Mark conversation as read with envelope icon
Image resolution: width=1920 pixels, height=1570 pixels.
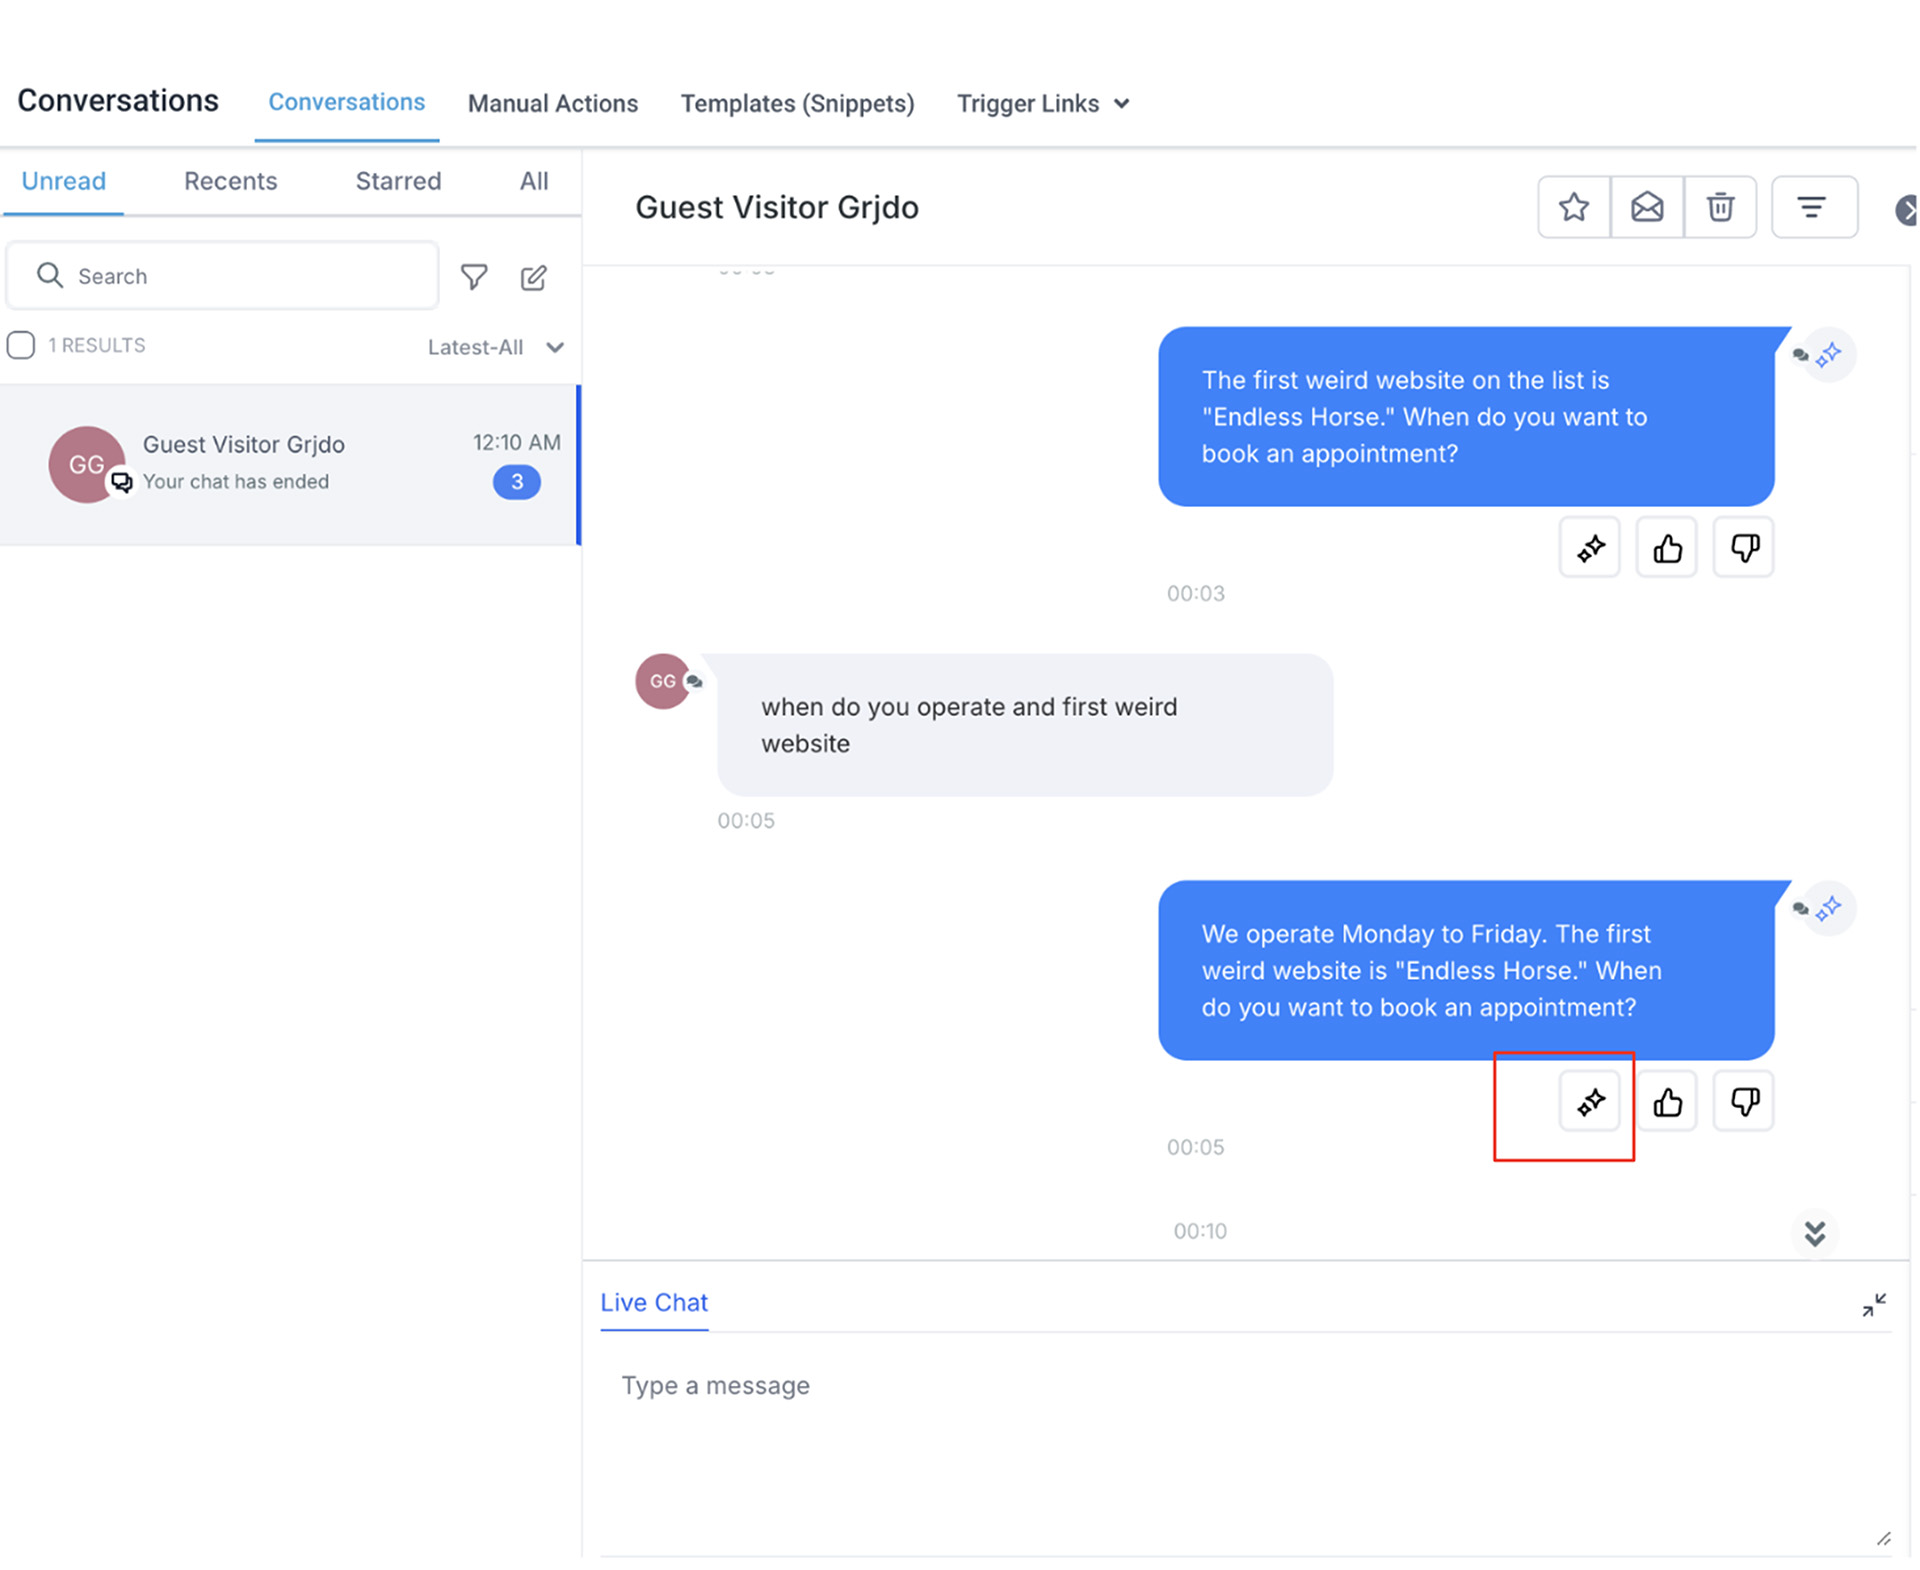coord(1647,207)
